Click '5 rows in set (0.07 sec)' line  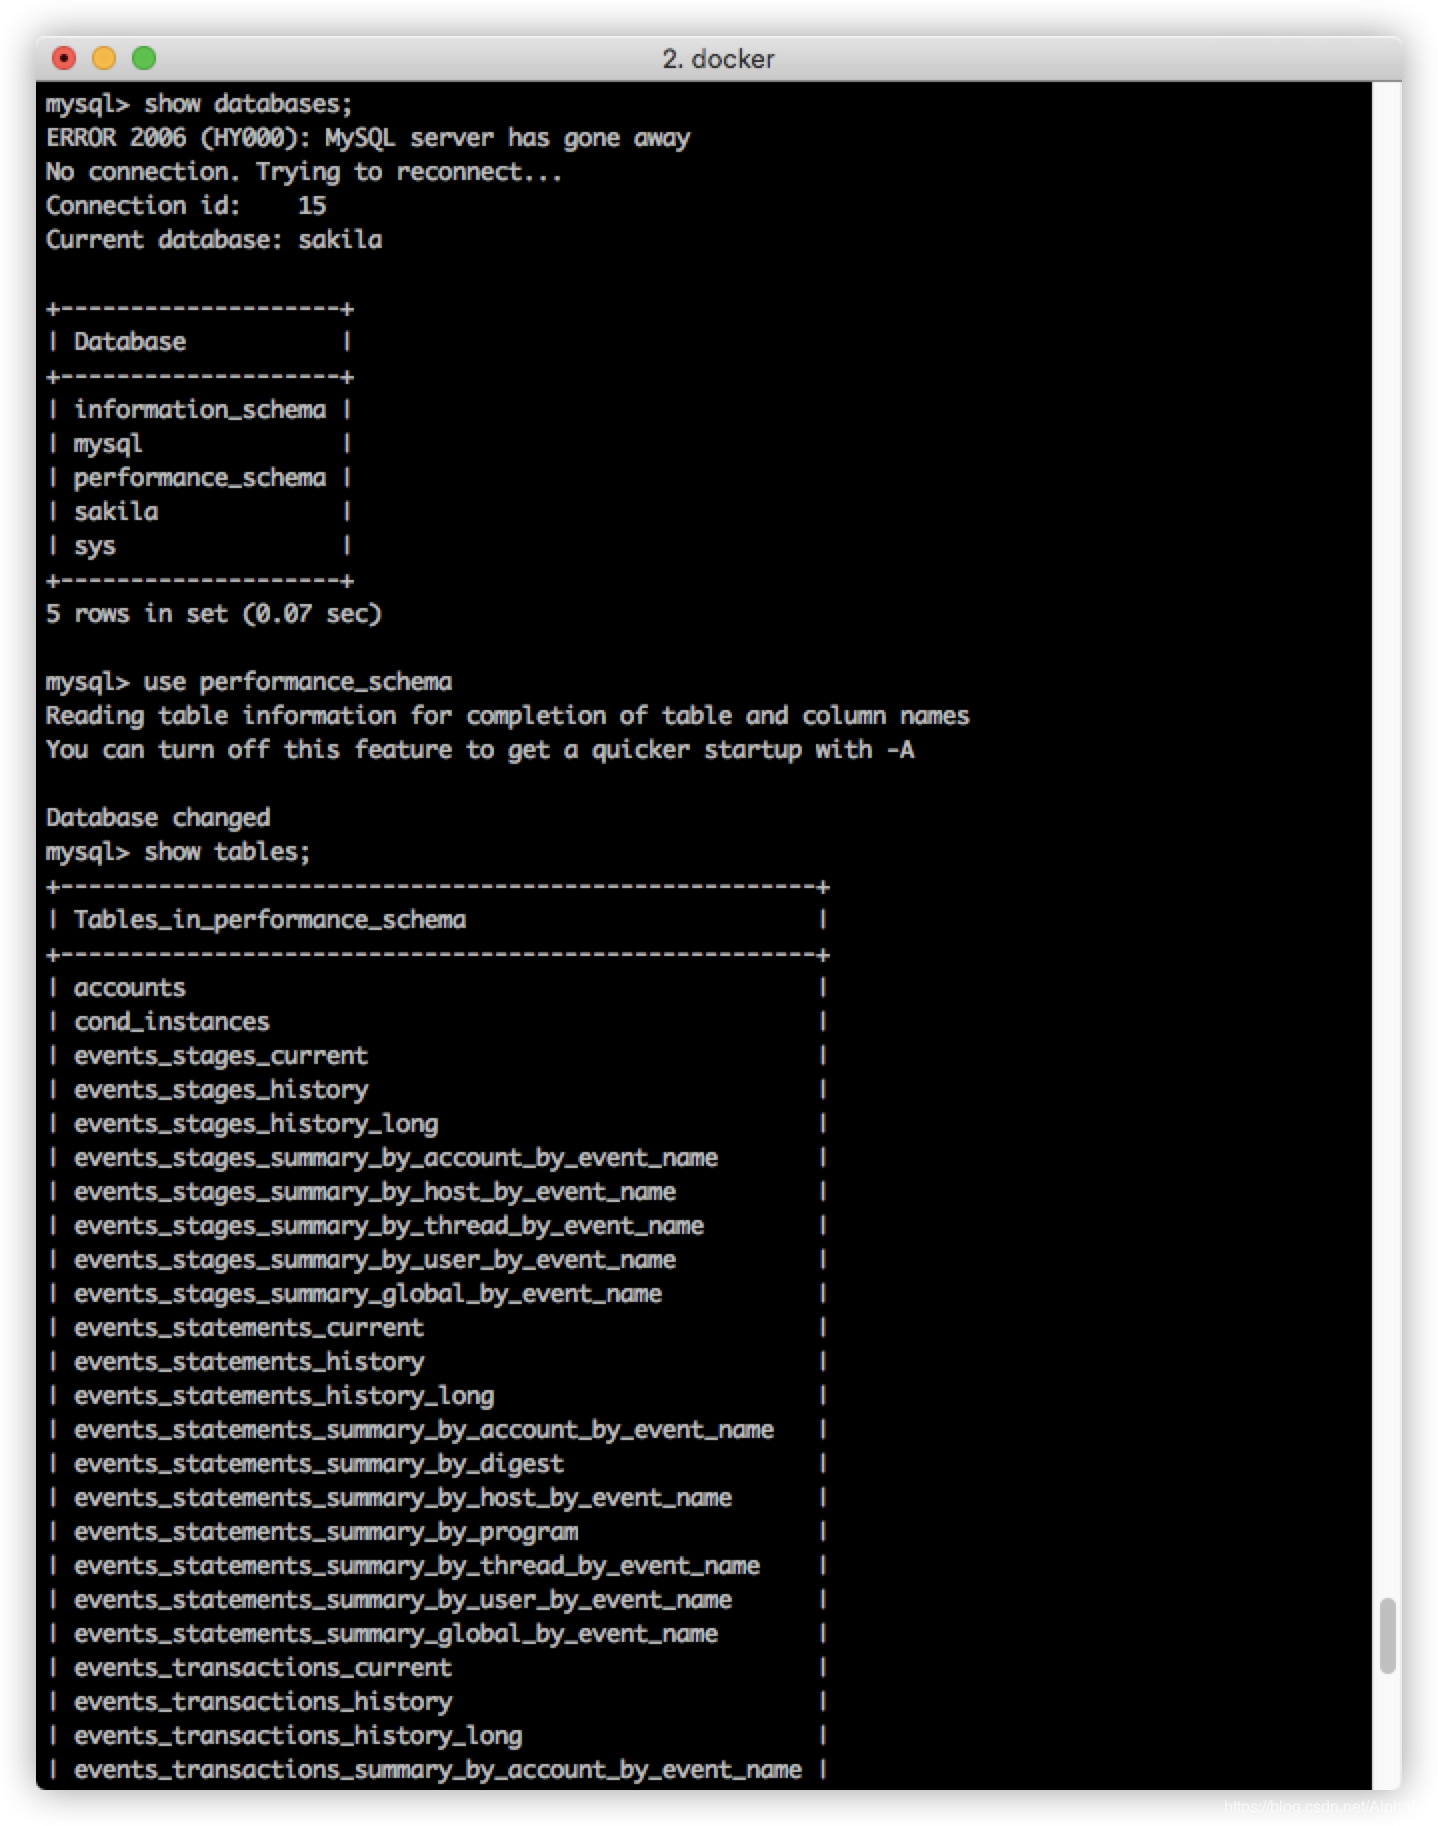pyautogui.click(x=214, y=614)
